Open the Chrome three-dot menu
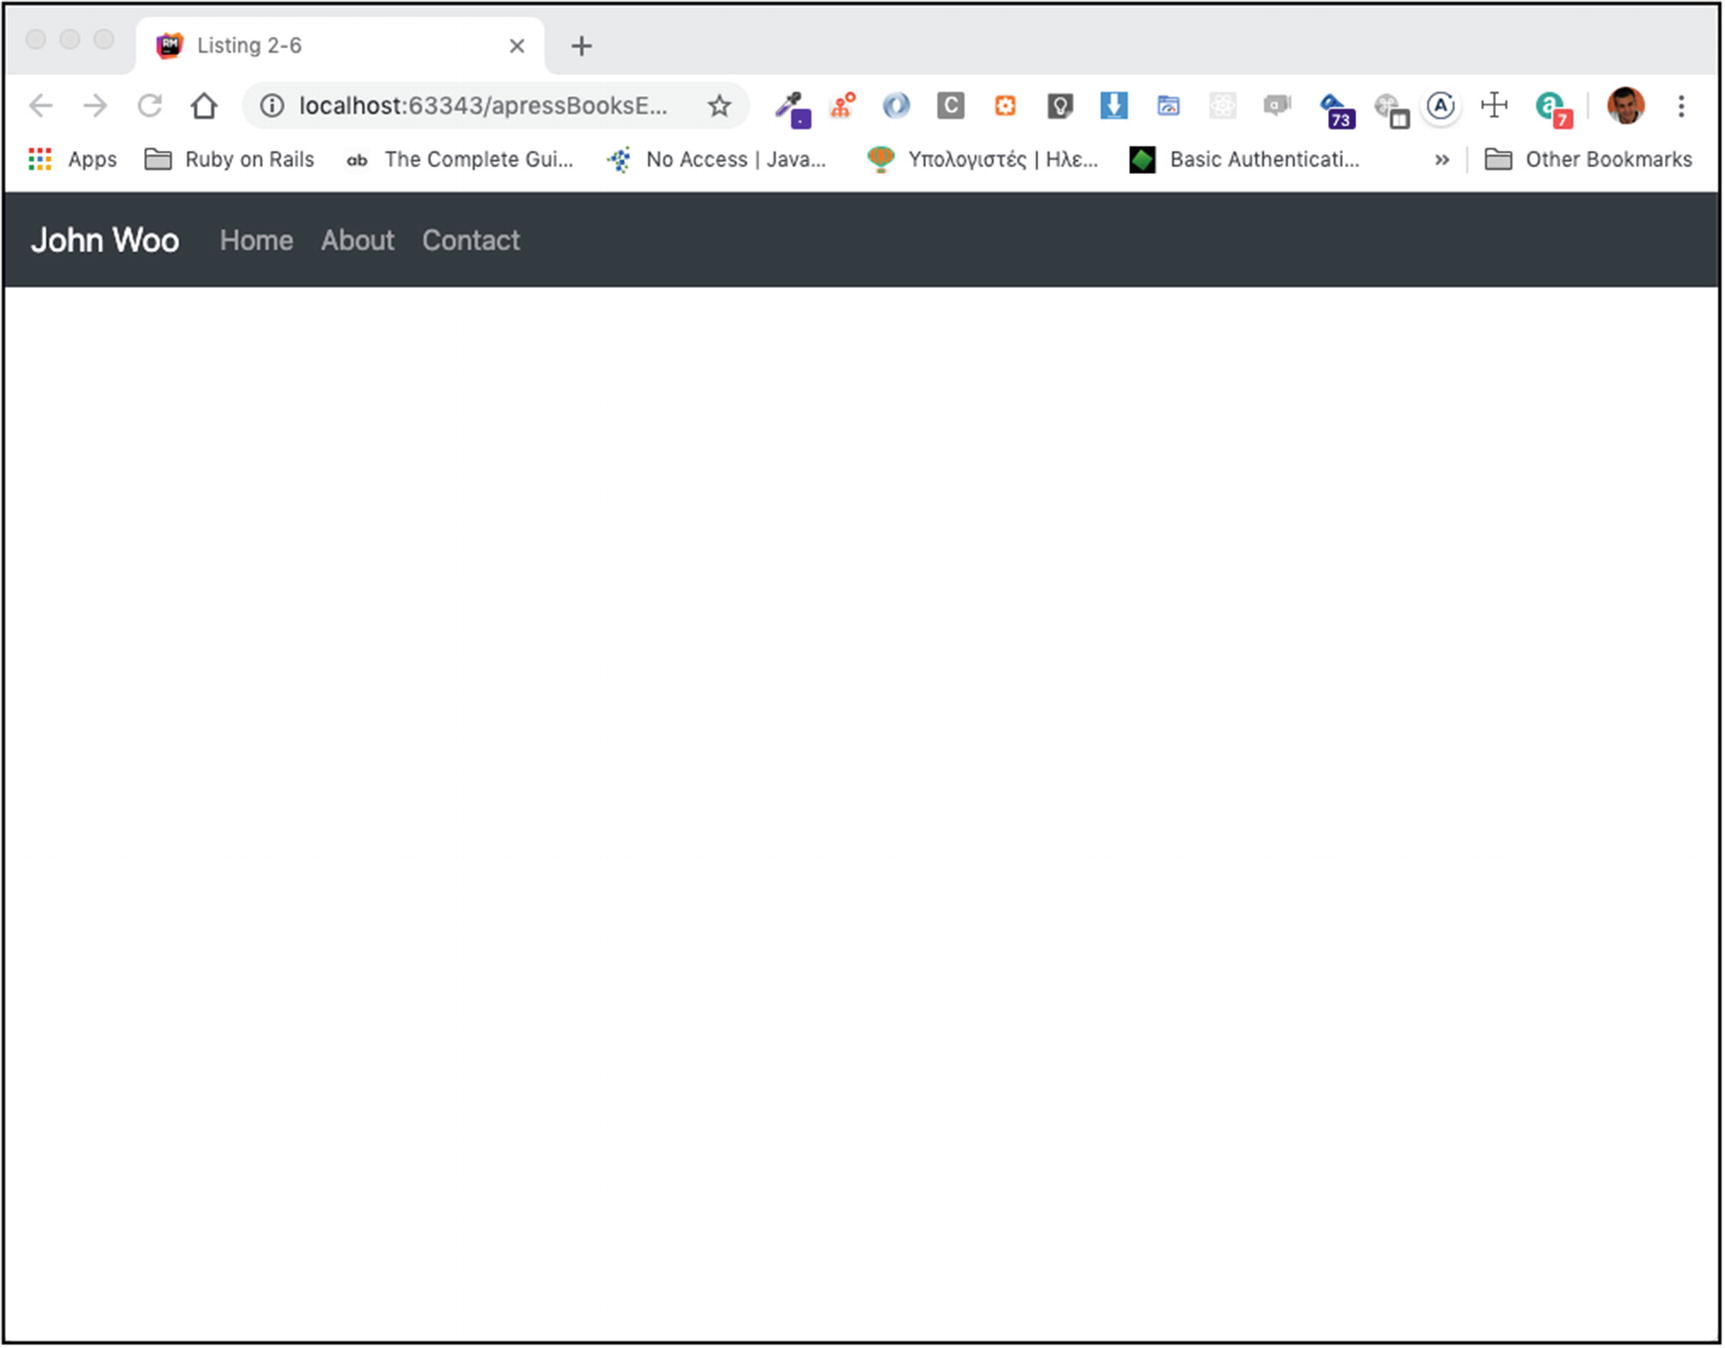 coord(1681,106)
